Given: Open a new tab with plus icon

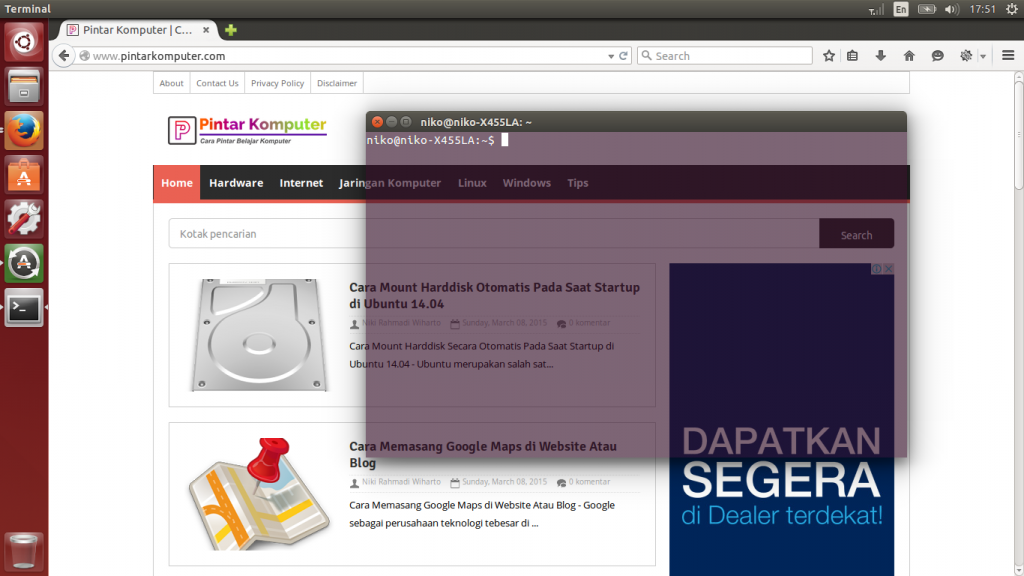Looking at the screenshot, I should coord(231,30).
